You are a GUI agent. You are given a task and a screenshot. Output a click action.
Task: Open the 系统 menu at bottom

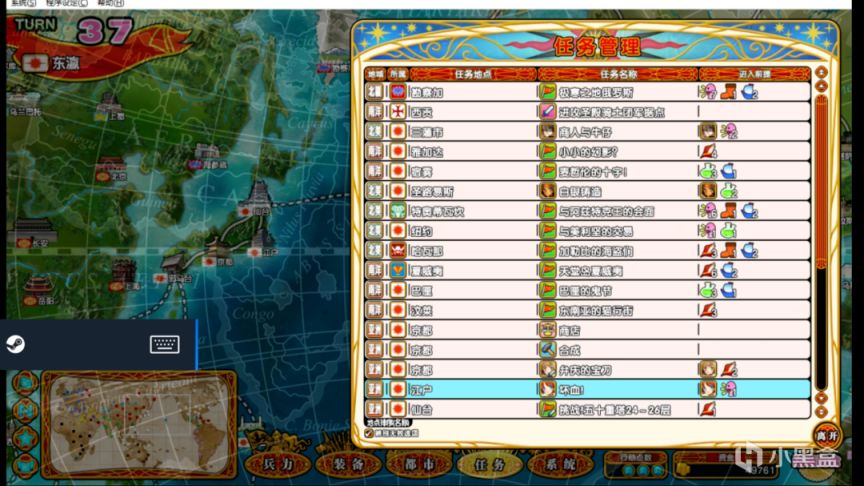click(x=560, y=465)
